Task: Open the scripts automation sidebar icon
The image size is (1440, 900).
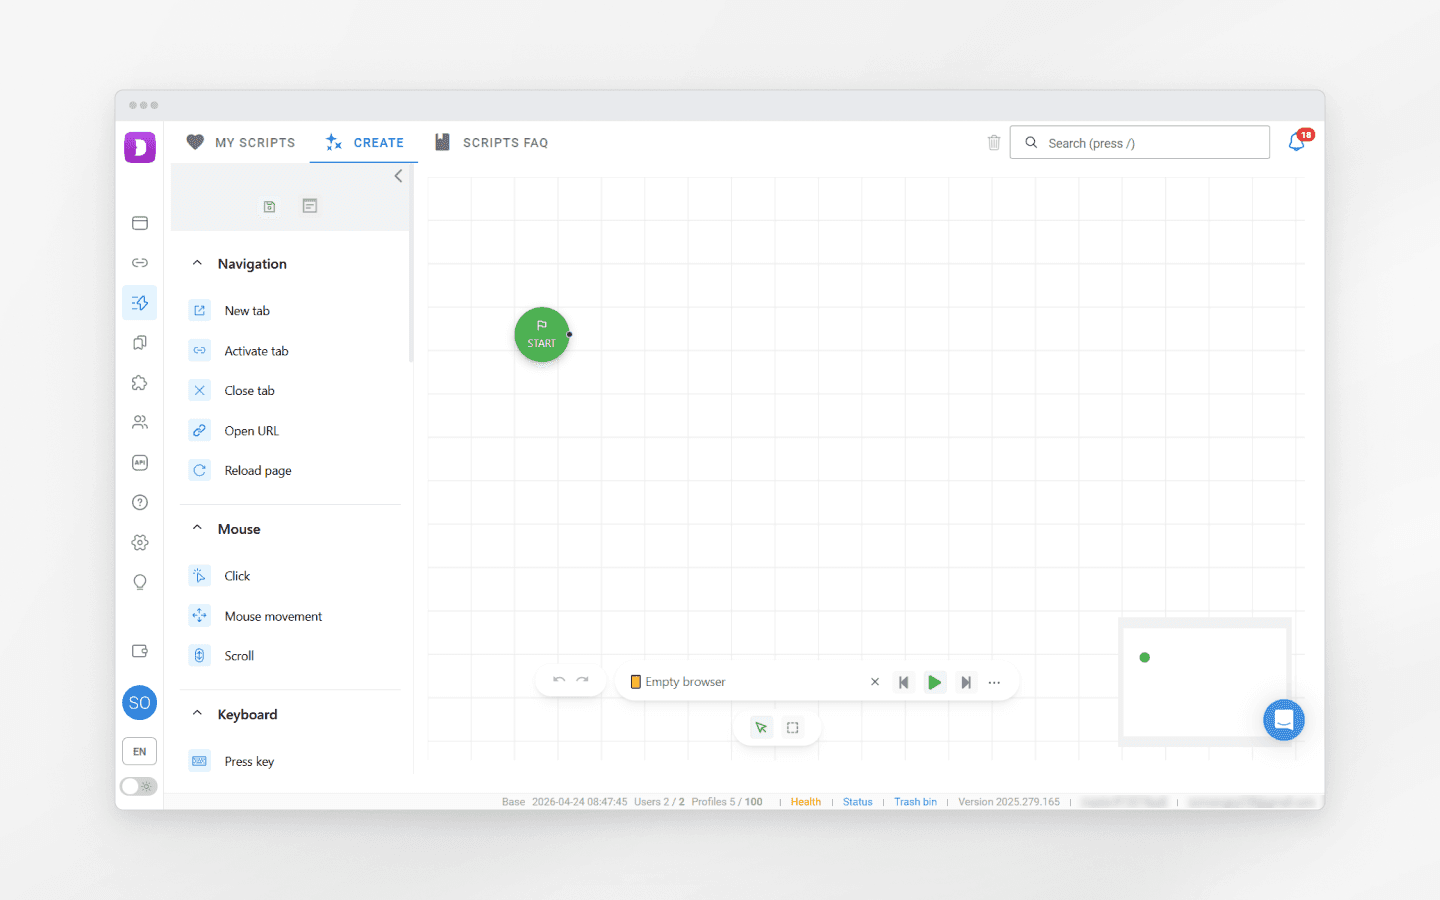Action: coord(140,303)
